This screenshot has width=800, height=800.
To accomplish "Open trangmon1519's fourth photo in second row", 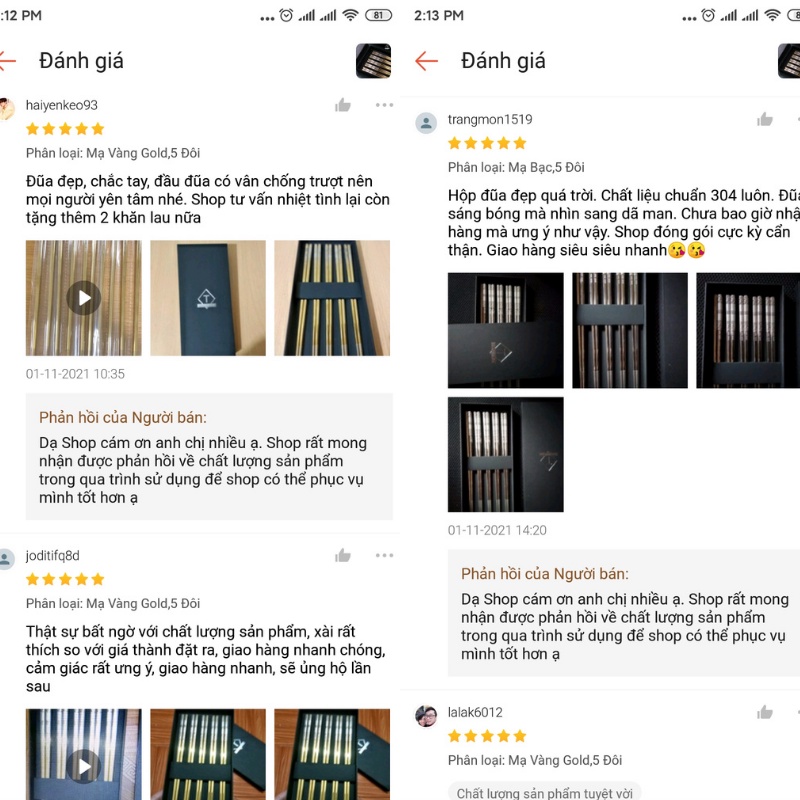I will point(505,454).
